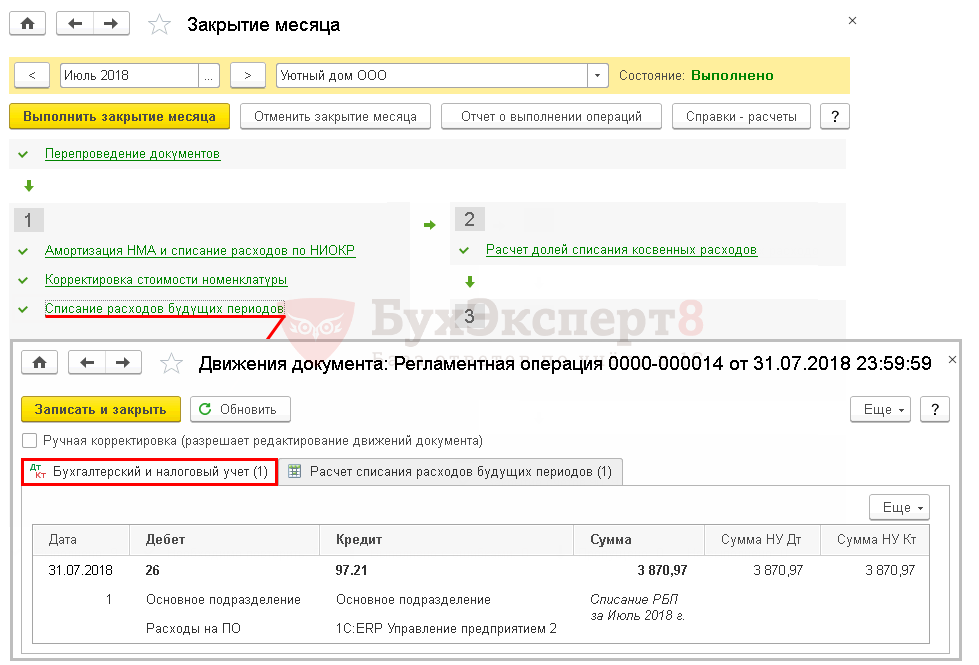The height and width of the screenshot is (665, 979).
Task: Click the Сумма НУ Кт column header
Action: tap(875, 539)
